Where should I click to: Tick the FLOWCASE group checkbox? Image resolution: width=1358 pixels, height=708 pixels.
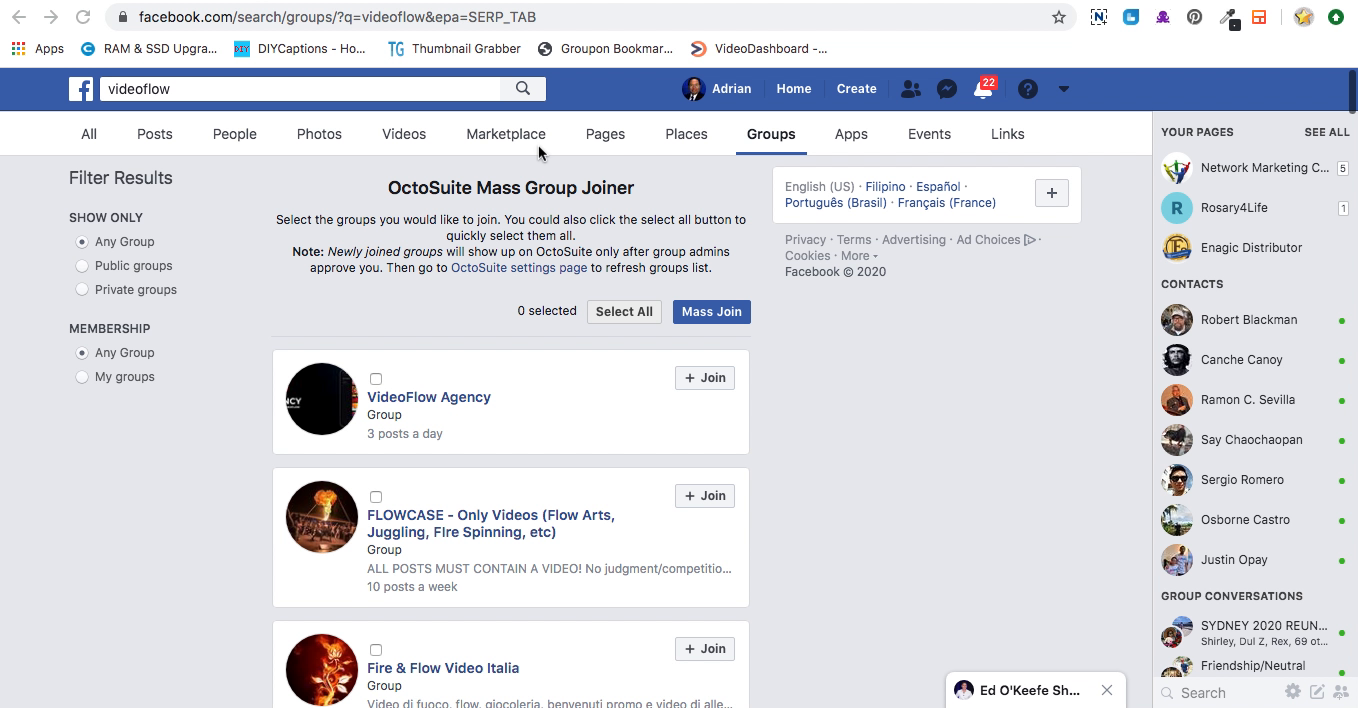376,497
